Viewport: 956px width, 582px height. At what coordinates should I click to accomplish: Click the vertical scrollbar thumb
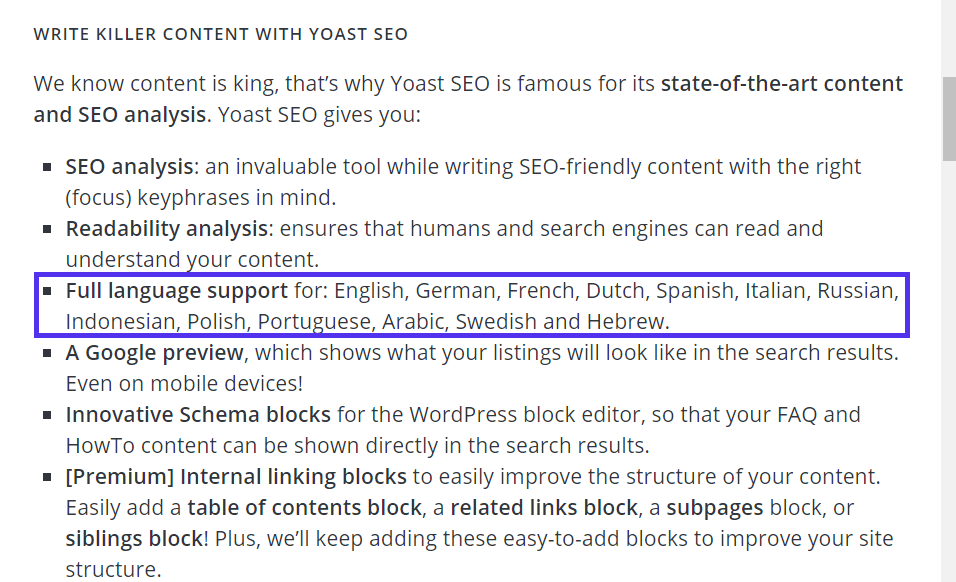pos(948,118)
